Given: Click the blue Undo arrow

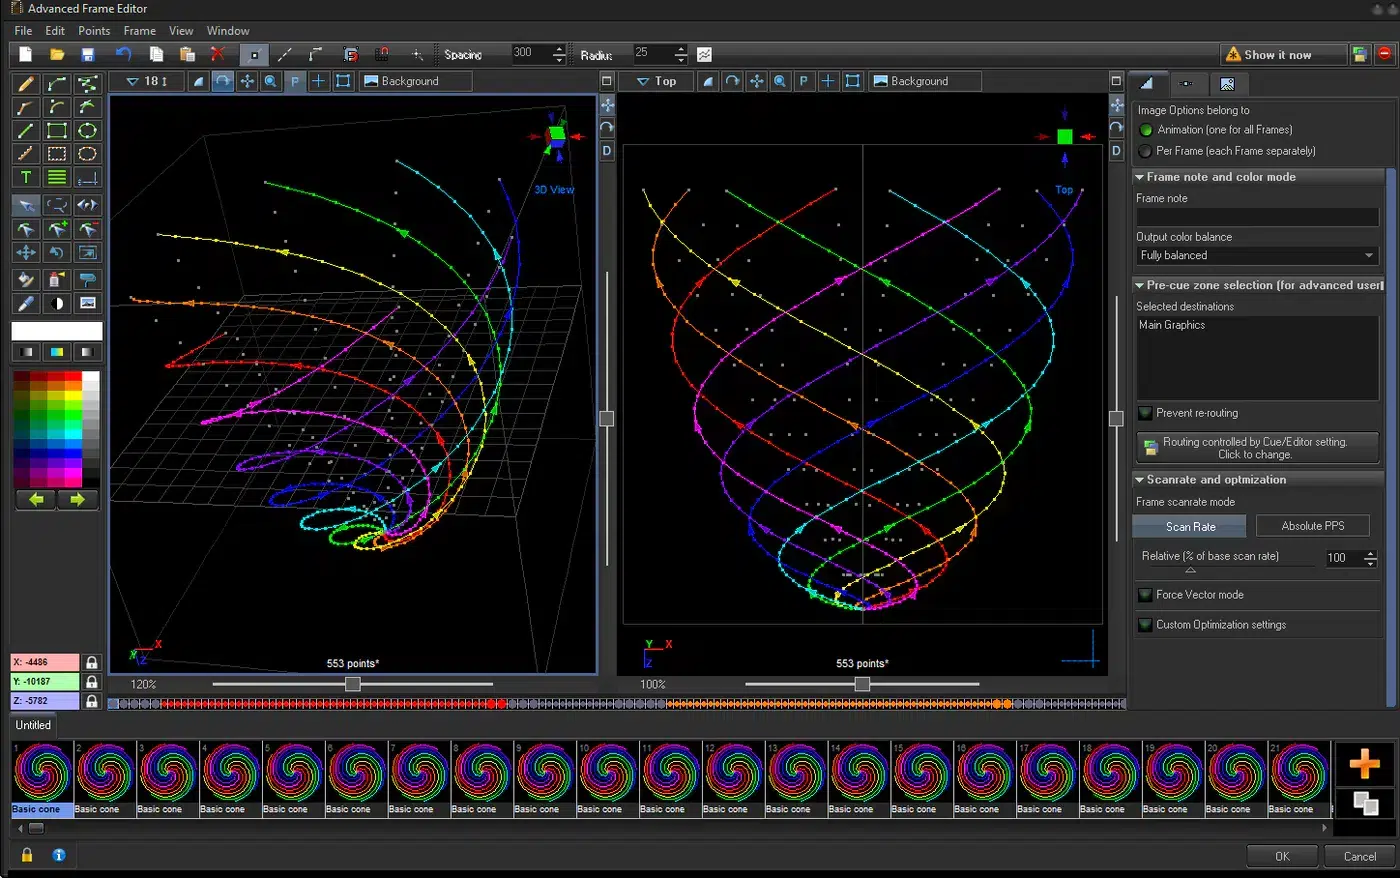Looking at the screenshot, I should 123,54.
